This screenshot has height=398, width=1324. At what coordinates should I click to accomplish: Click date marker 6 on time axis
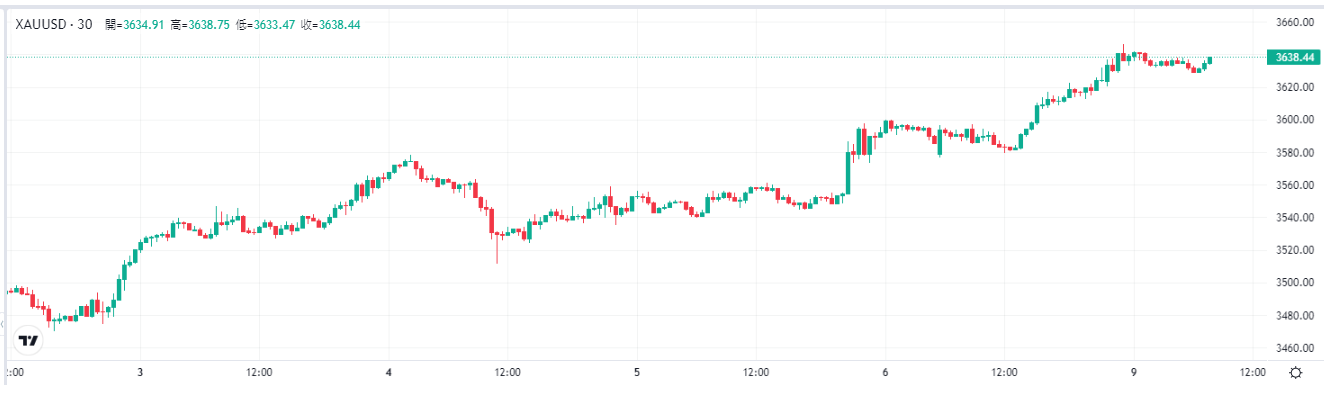(x=886, y=372)
